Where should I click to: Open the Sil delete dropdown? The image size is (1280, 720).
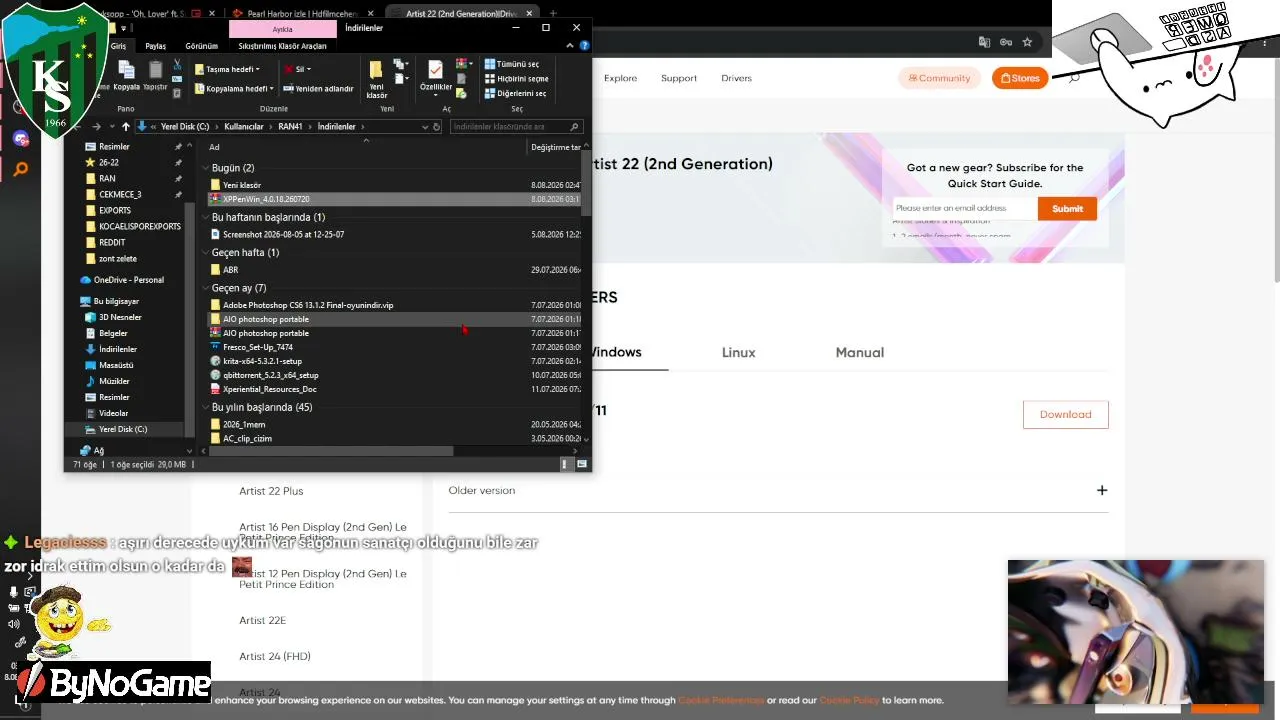[x=298, y=69]
